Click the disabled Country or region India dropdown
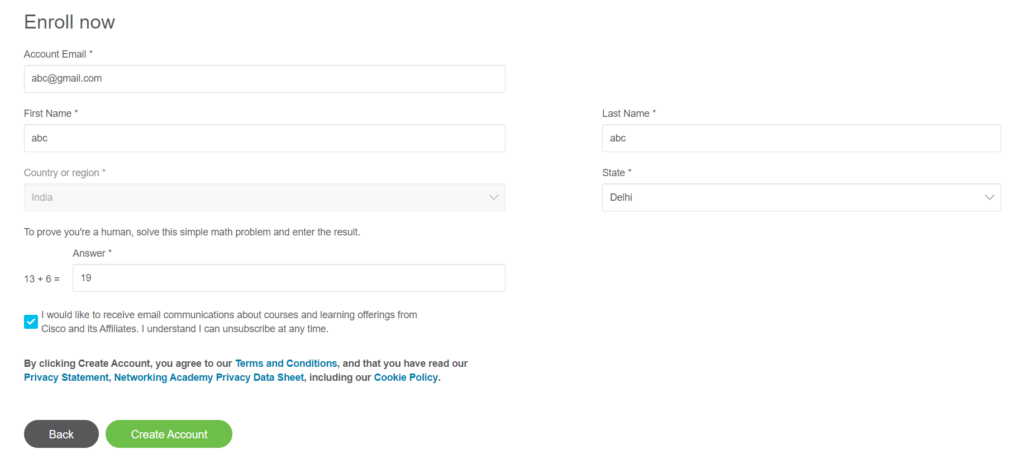 264,197
